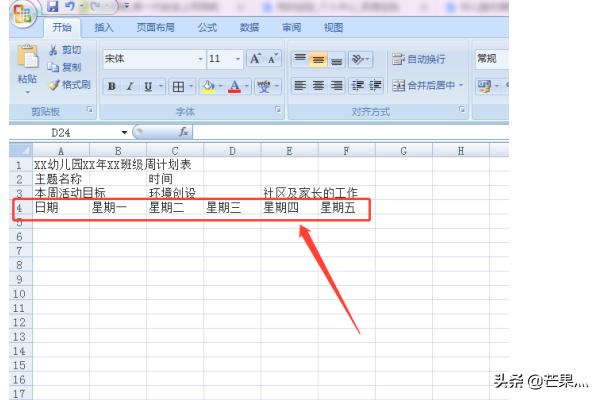Decrease indent
The width and height of the screenshot is (600, 400).
(358, 85)
